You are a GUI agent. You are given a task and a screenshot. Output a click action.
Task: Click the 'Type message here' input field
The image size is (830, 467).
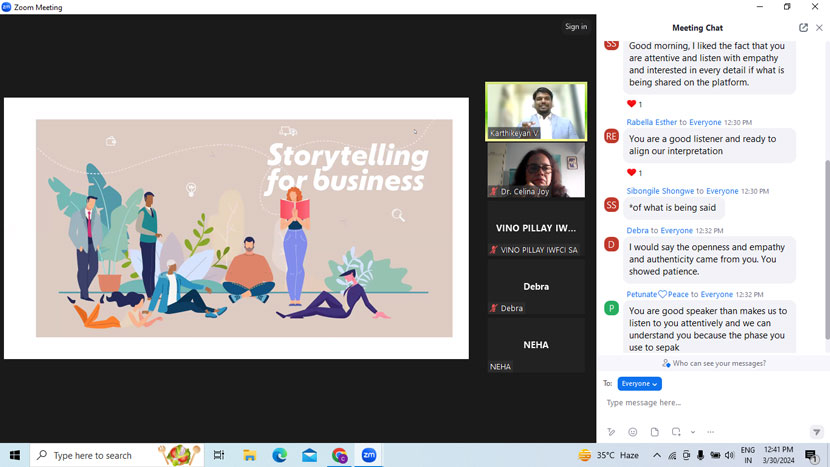pos(700,403)
